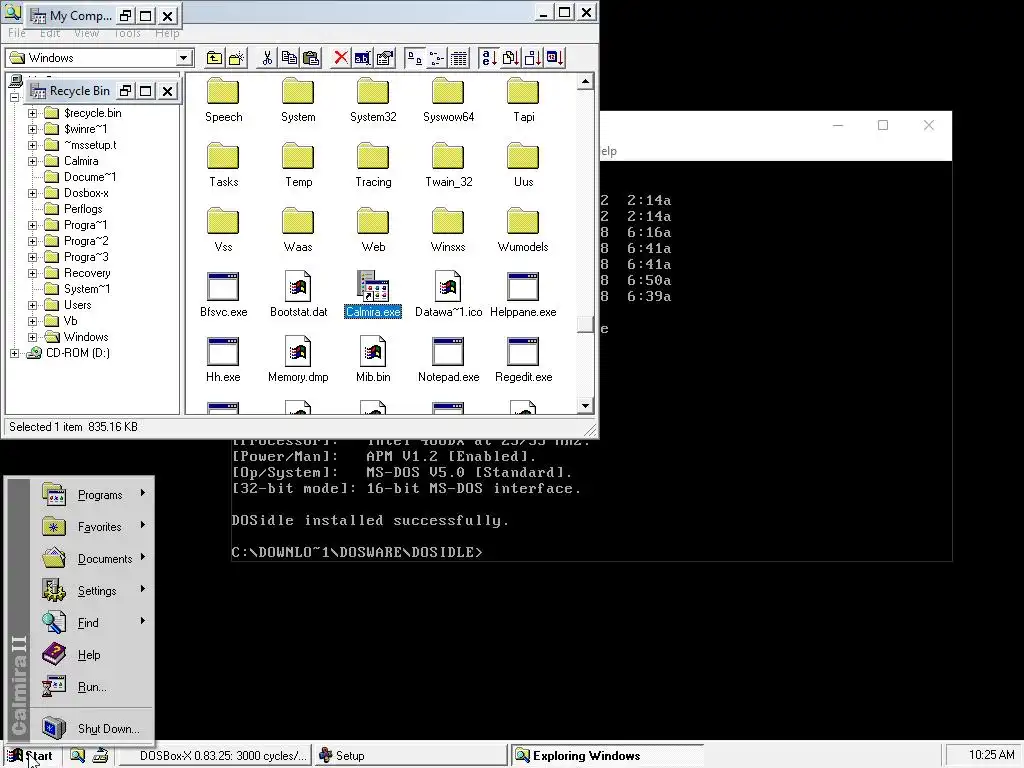This screenshot has height=768, width=1024.
Task: Expand the Calmira folder node
Action: [x=32, y=161]
